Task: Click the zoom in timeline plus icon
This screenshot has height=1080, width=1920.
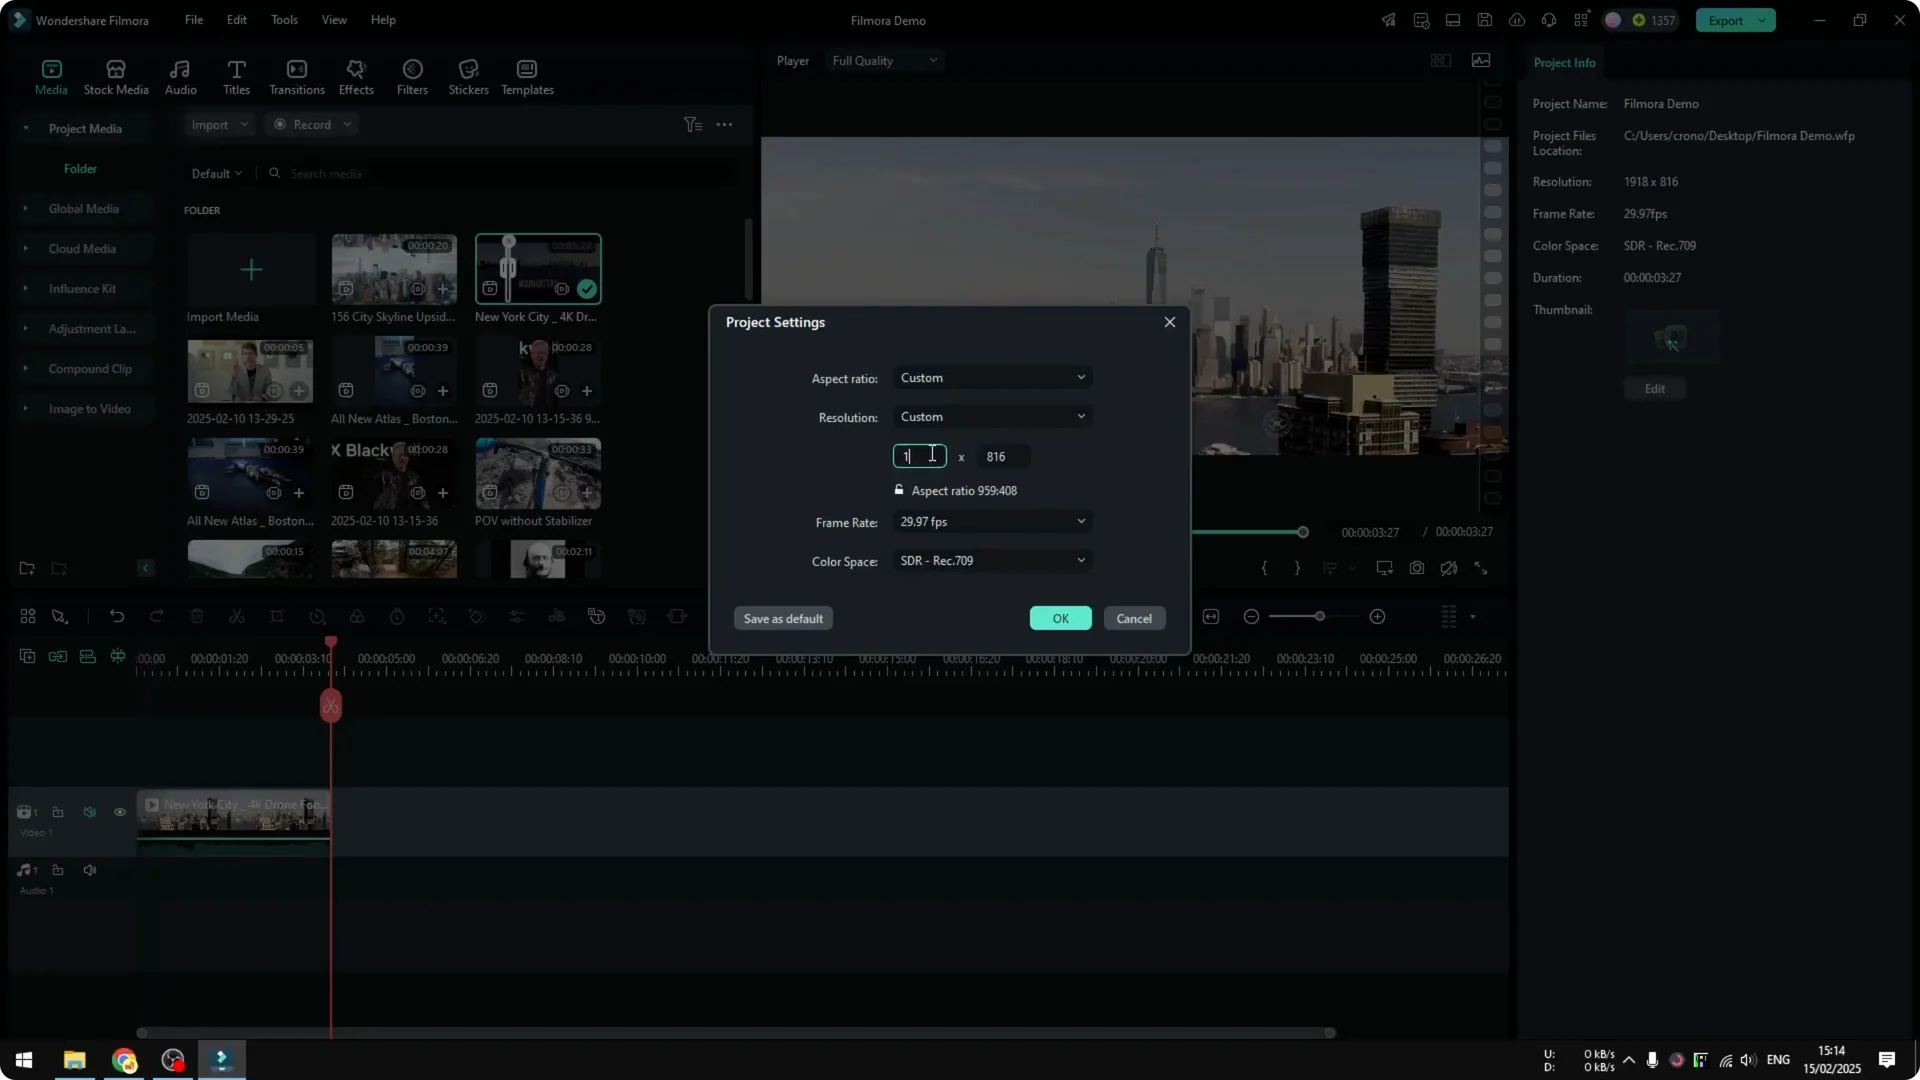Action: coord(1377,617)
